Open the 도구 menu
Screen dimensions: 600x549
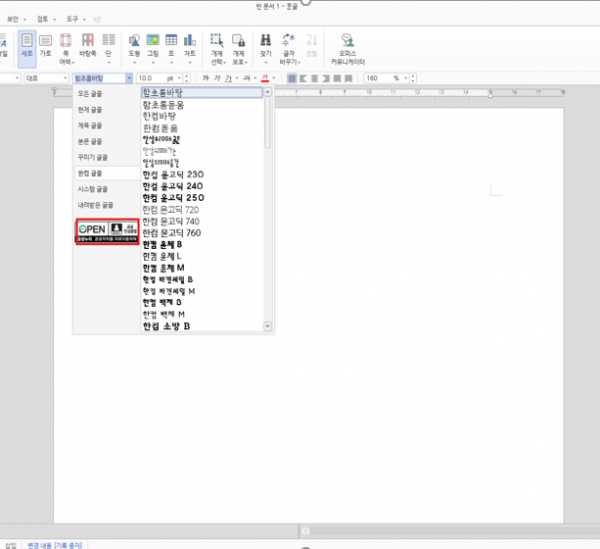click(x=76, y=19)
